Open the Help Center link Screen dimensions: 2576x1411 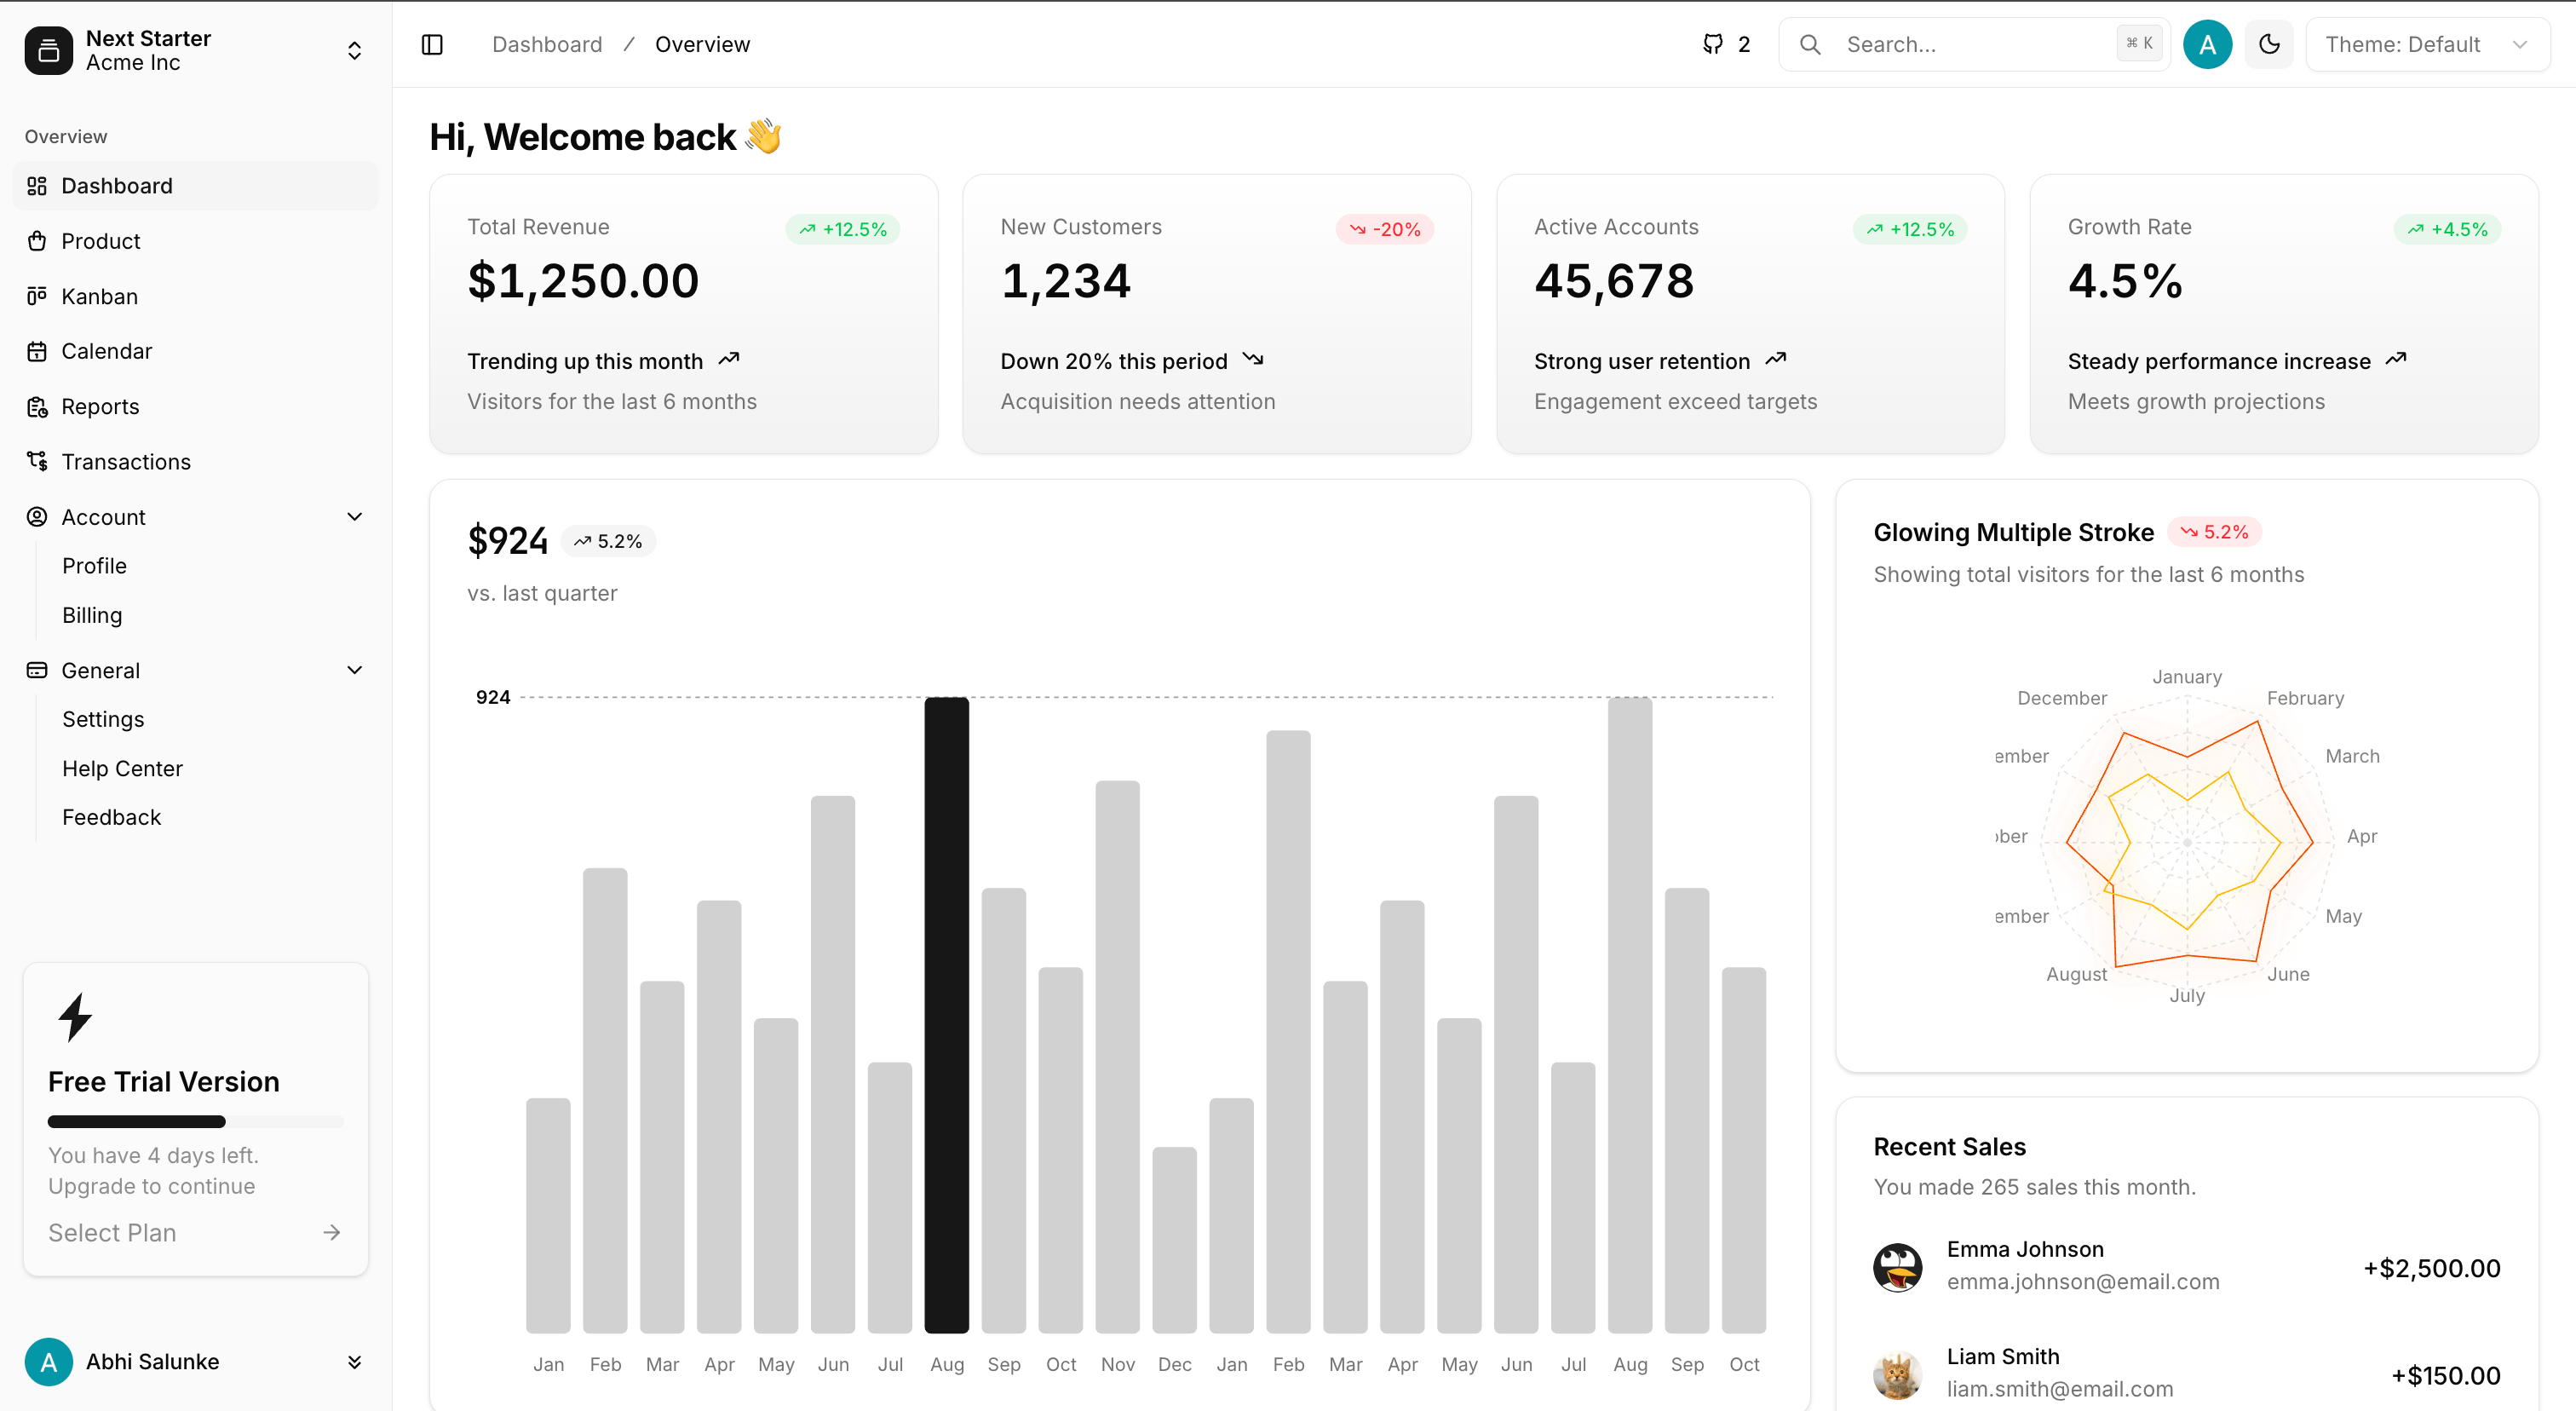coord(122,768)
